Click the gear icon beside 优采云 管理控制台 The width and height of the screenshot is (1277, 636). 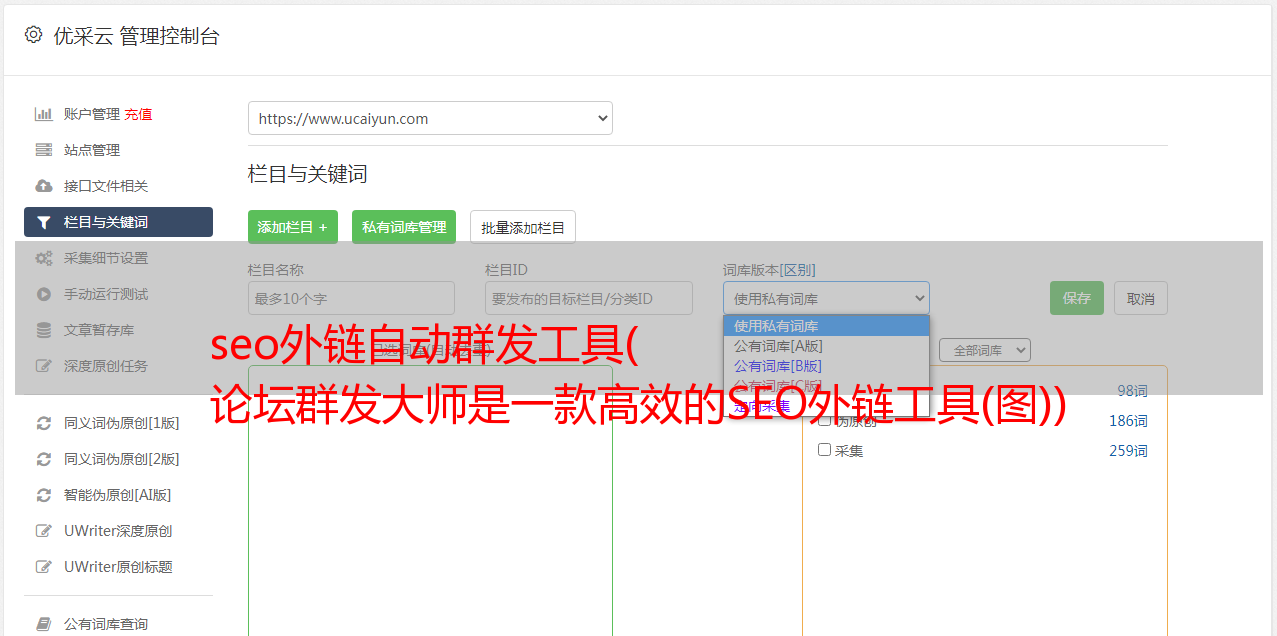click(33, 35)
